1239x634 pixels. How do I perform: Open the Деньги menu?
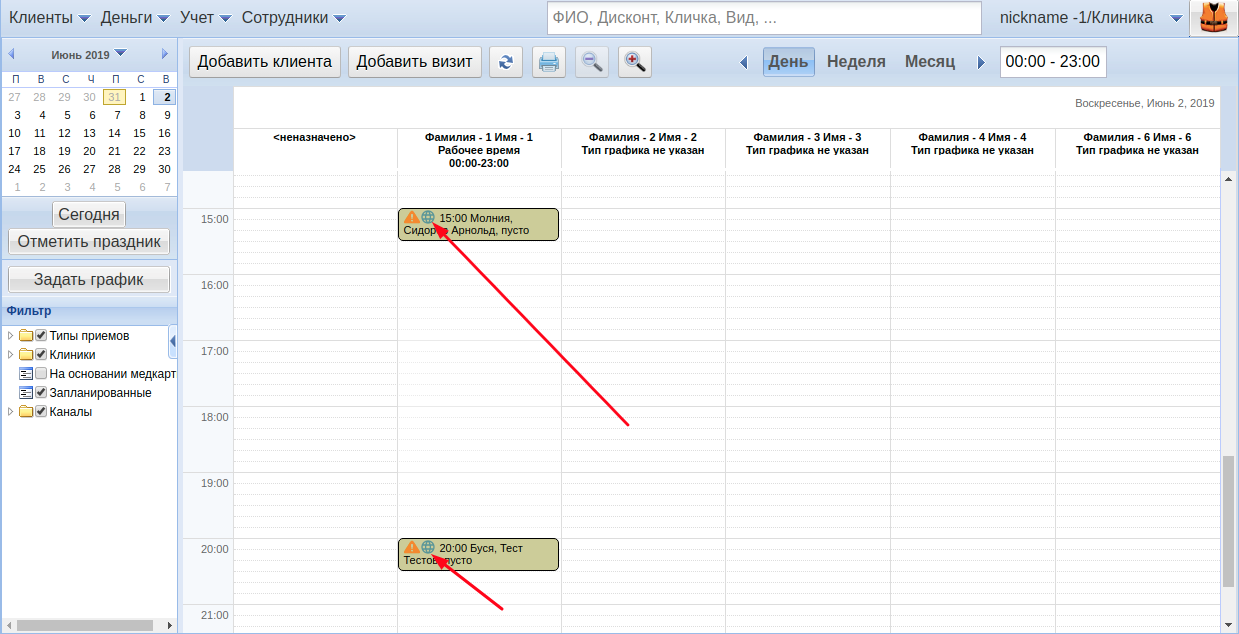[x=134, y=18]
